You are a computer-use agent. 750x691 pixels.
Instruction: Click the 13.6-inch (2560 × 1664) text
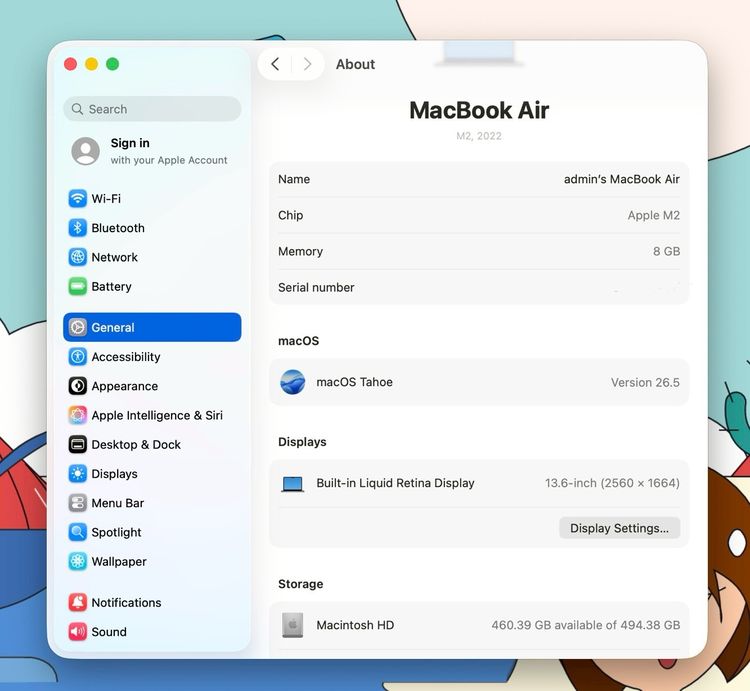(612, 483)
